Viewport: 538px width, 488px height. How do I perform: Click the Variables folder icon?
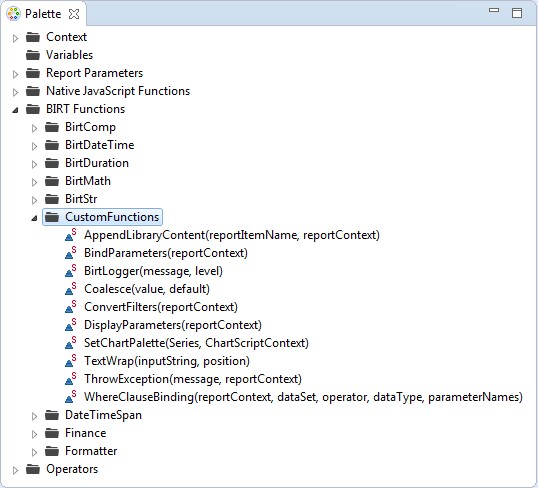(33, 55)
